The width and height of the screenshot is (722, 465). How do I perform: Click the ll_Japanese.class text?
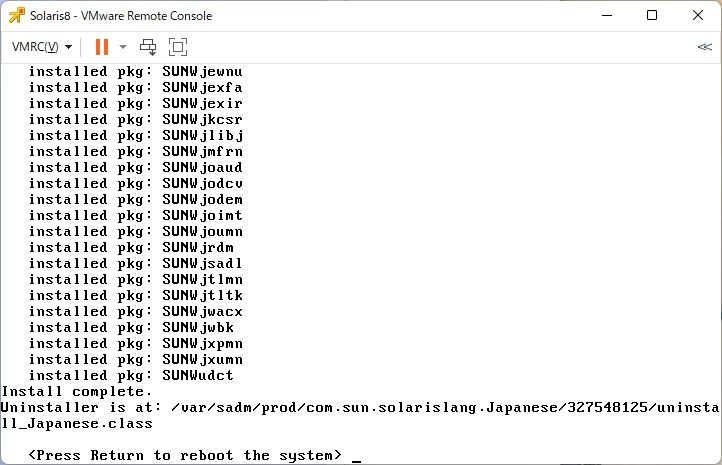pos(76,424)
